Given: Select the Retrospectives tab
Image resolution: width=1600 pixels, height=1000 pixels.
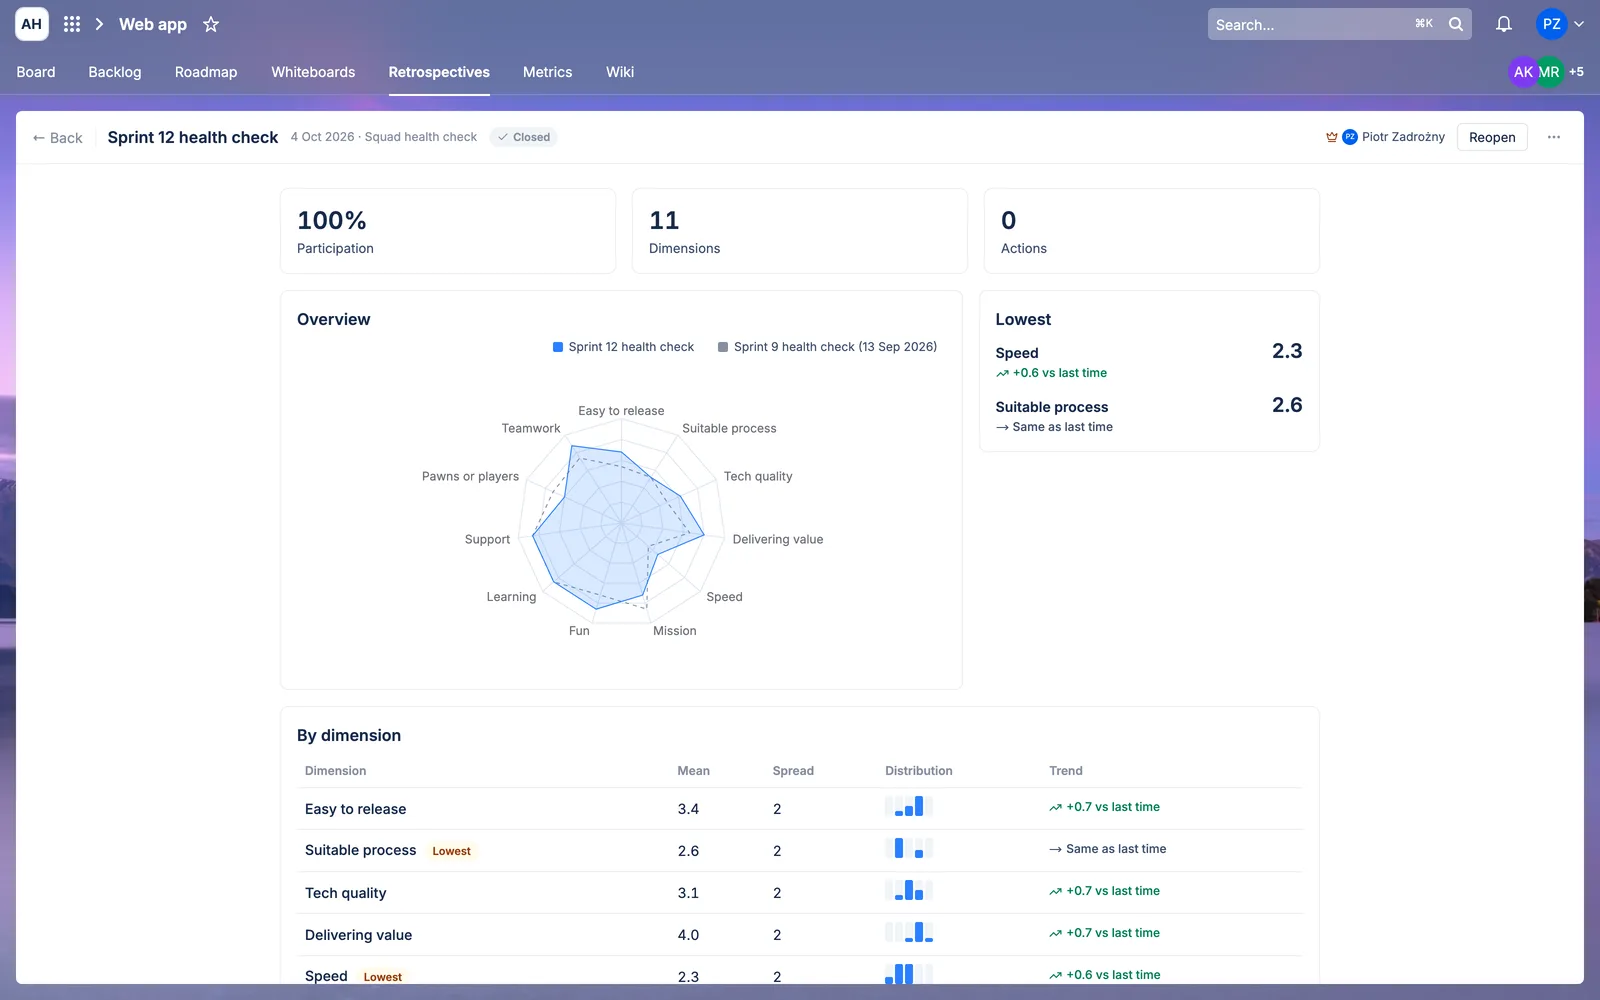Looking at the screenshot, I should tap(439, 72).
